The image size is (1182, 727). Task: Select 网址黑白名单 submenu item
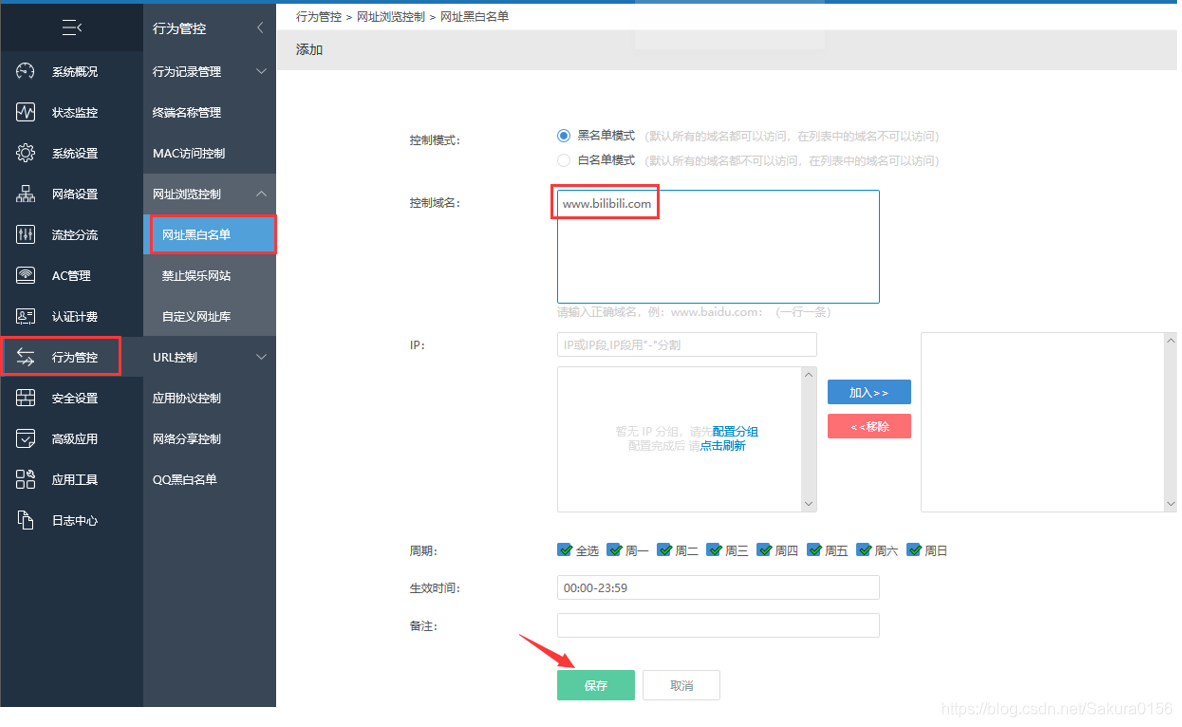coord(210,234)
